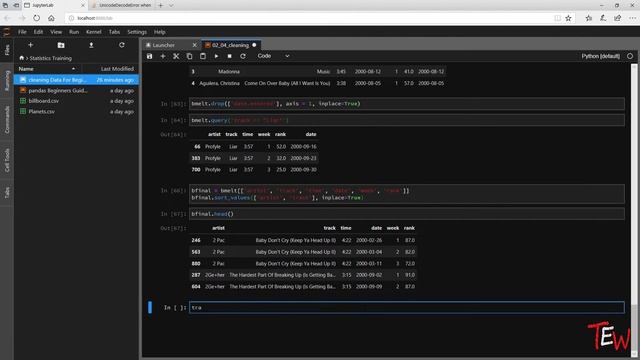
Task: Open the Tabs menu
Action: click(114, 32)
